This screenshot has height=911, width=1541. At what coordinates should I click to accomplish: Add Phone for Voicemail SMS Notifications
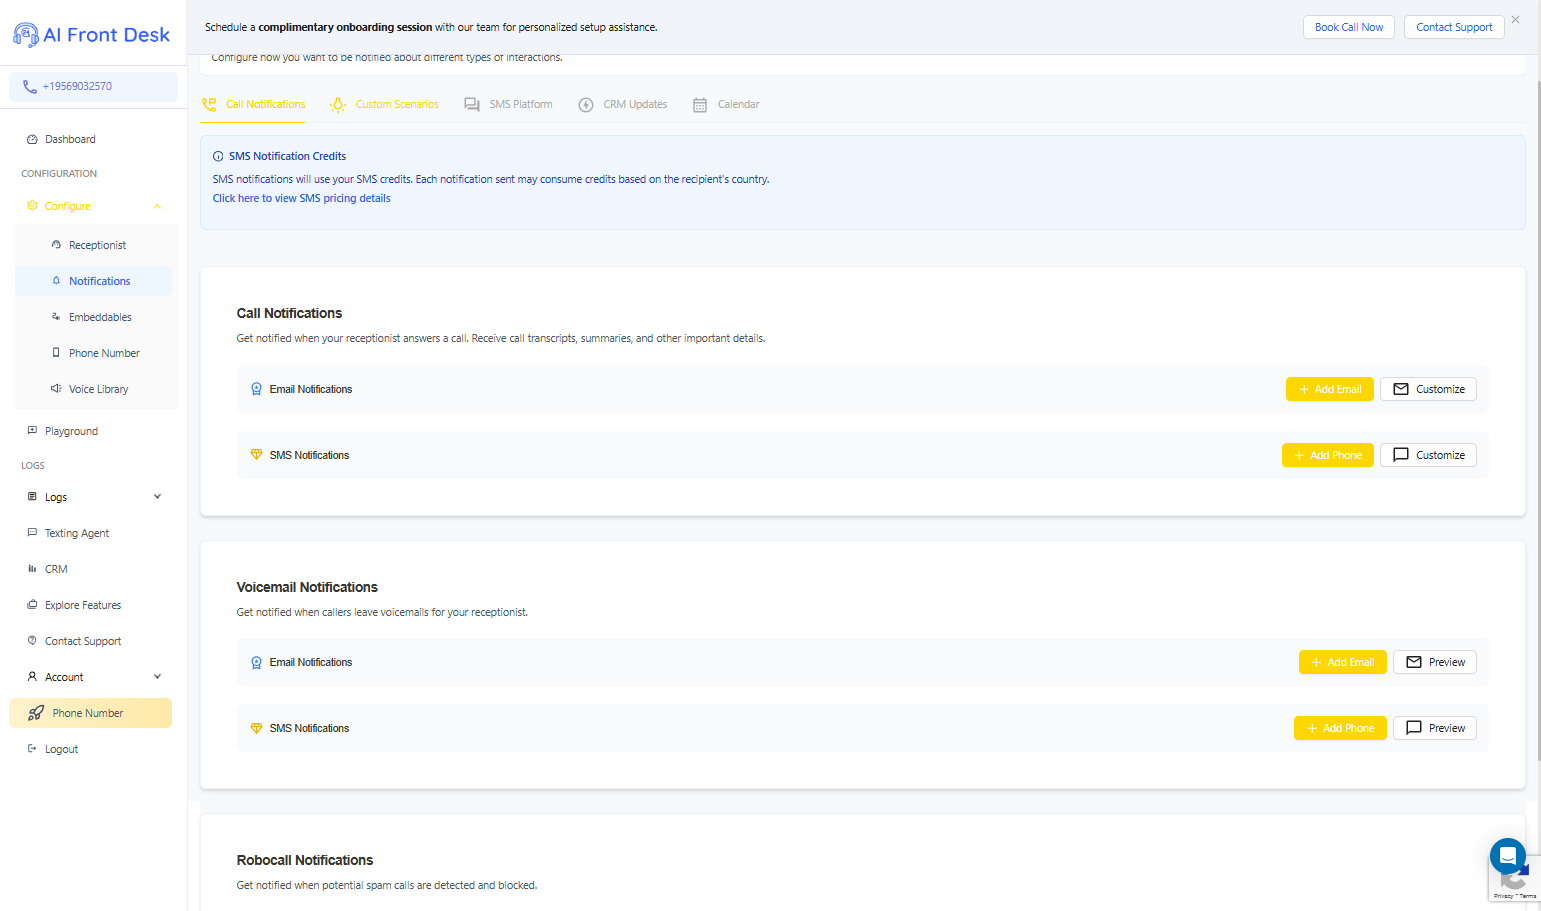point(1340,728)
